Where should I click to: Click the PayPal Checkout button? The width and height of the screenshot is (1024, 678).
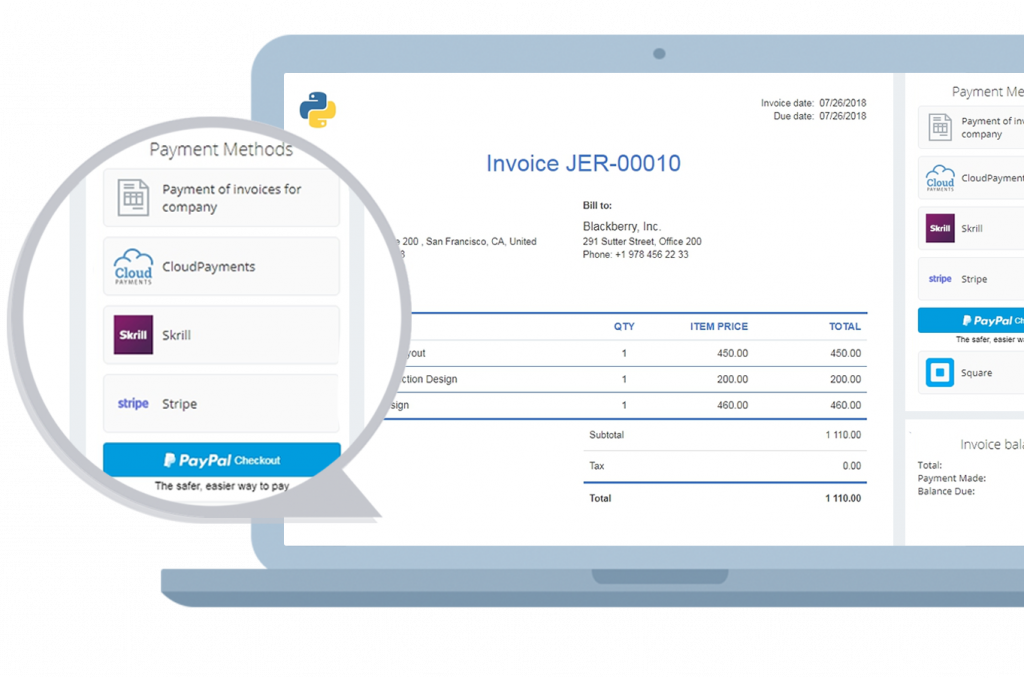tap(221, 459)
